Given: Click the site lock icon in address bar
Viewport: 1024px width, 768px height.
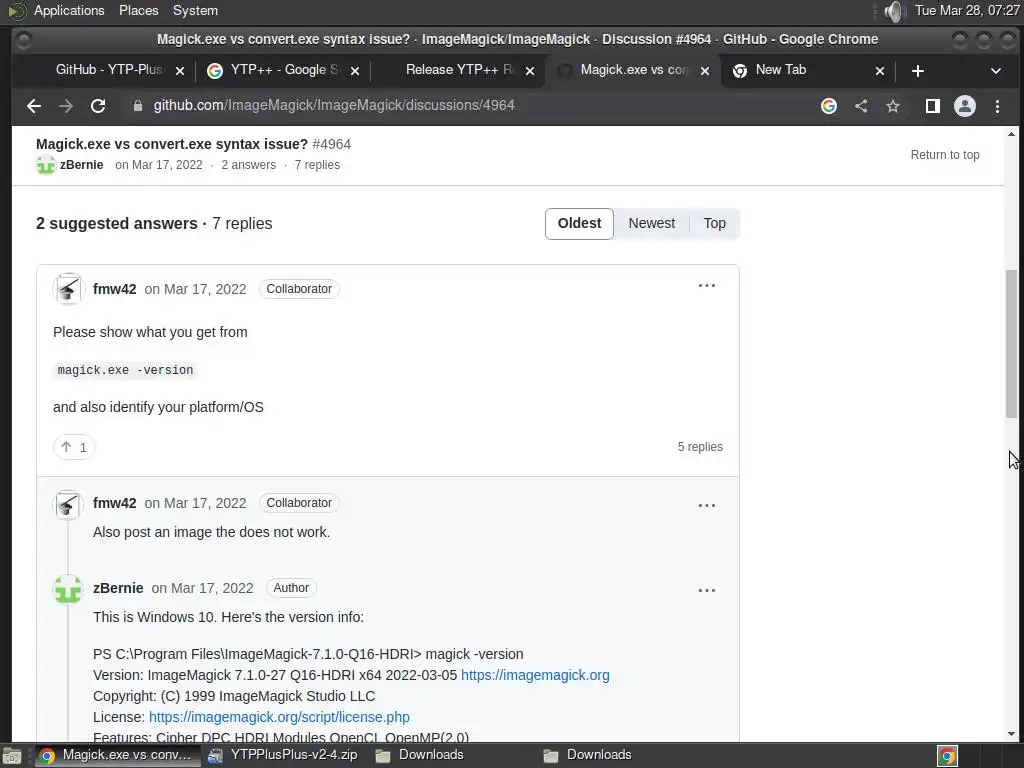Looking at the screenshot, I should 137,106.
